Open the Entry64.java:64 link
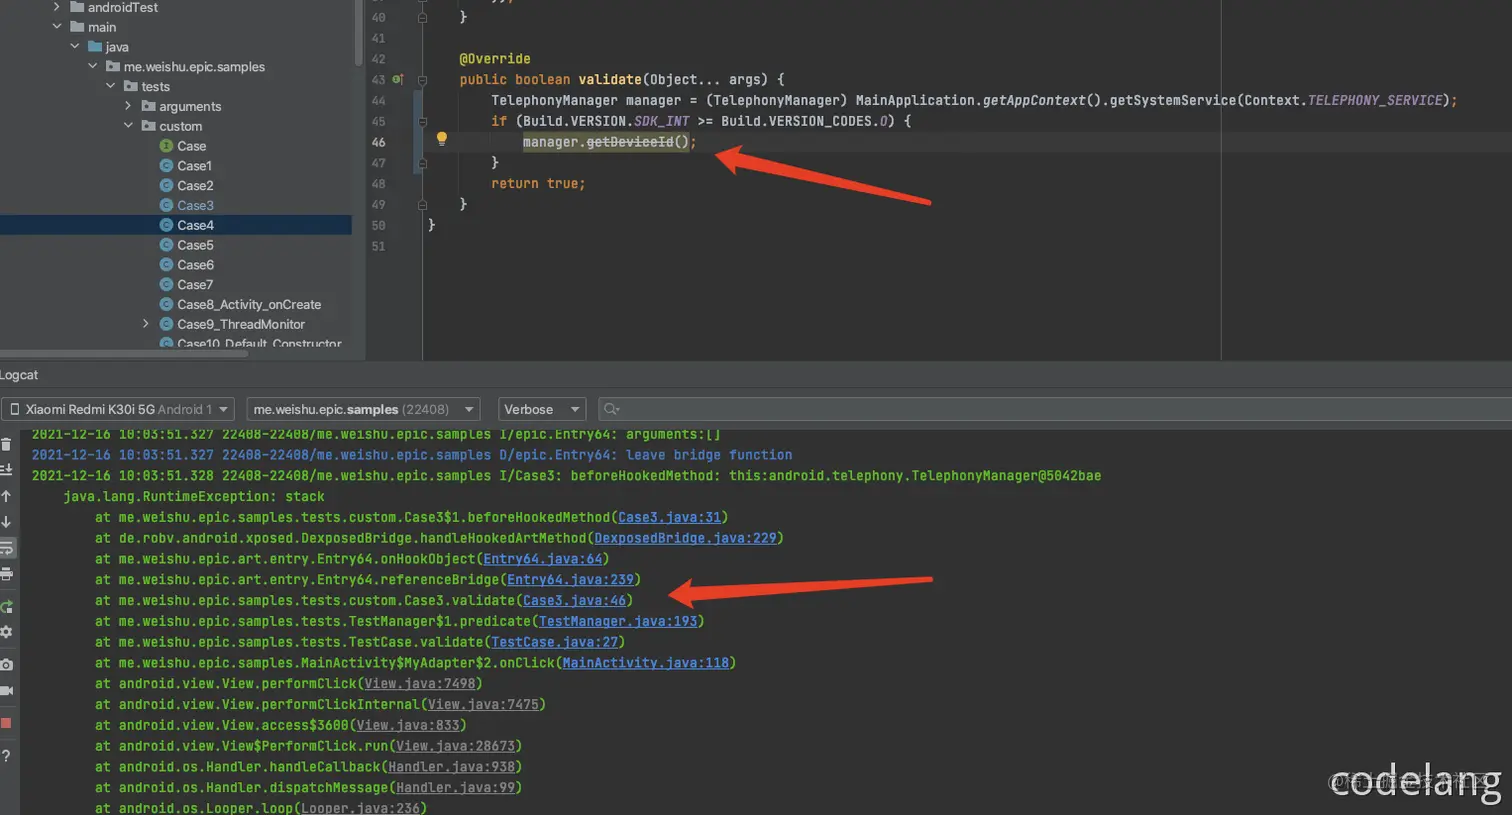1512x815 pixels. (x=543, y=559)
